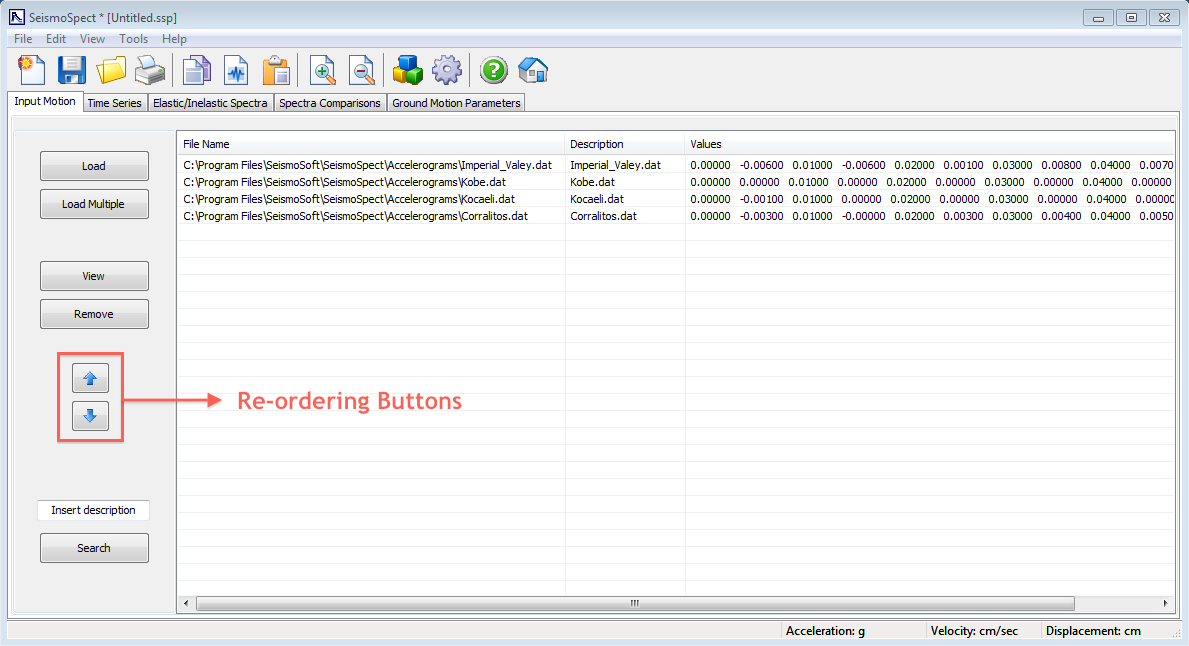The image size is (1189, 646).
Task: Switch to the Time Series tab
Action: coord(114,103)
